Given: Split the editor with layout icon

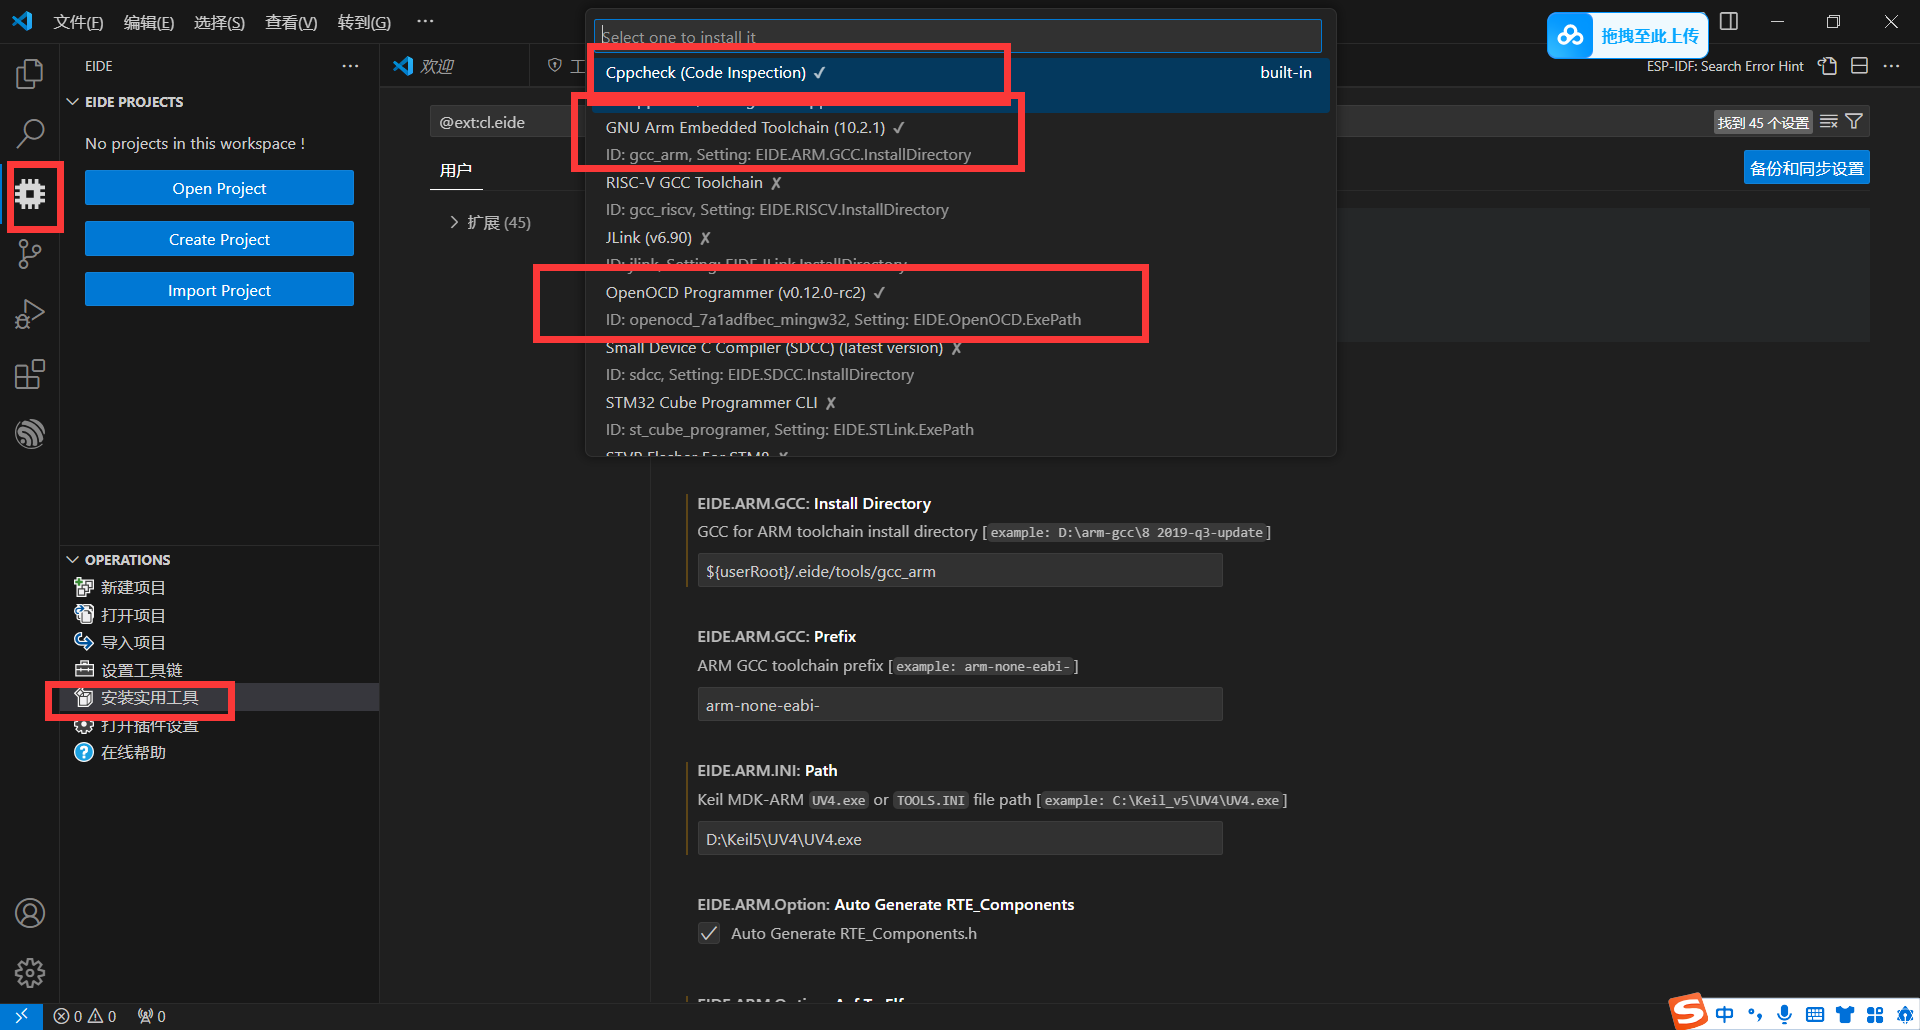Looking at the screenshot, I should pyautogui.click(x=1859, y=66).
